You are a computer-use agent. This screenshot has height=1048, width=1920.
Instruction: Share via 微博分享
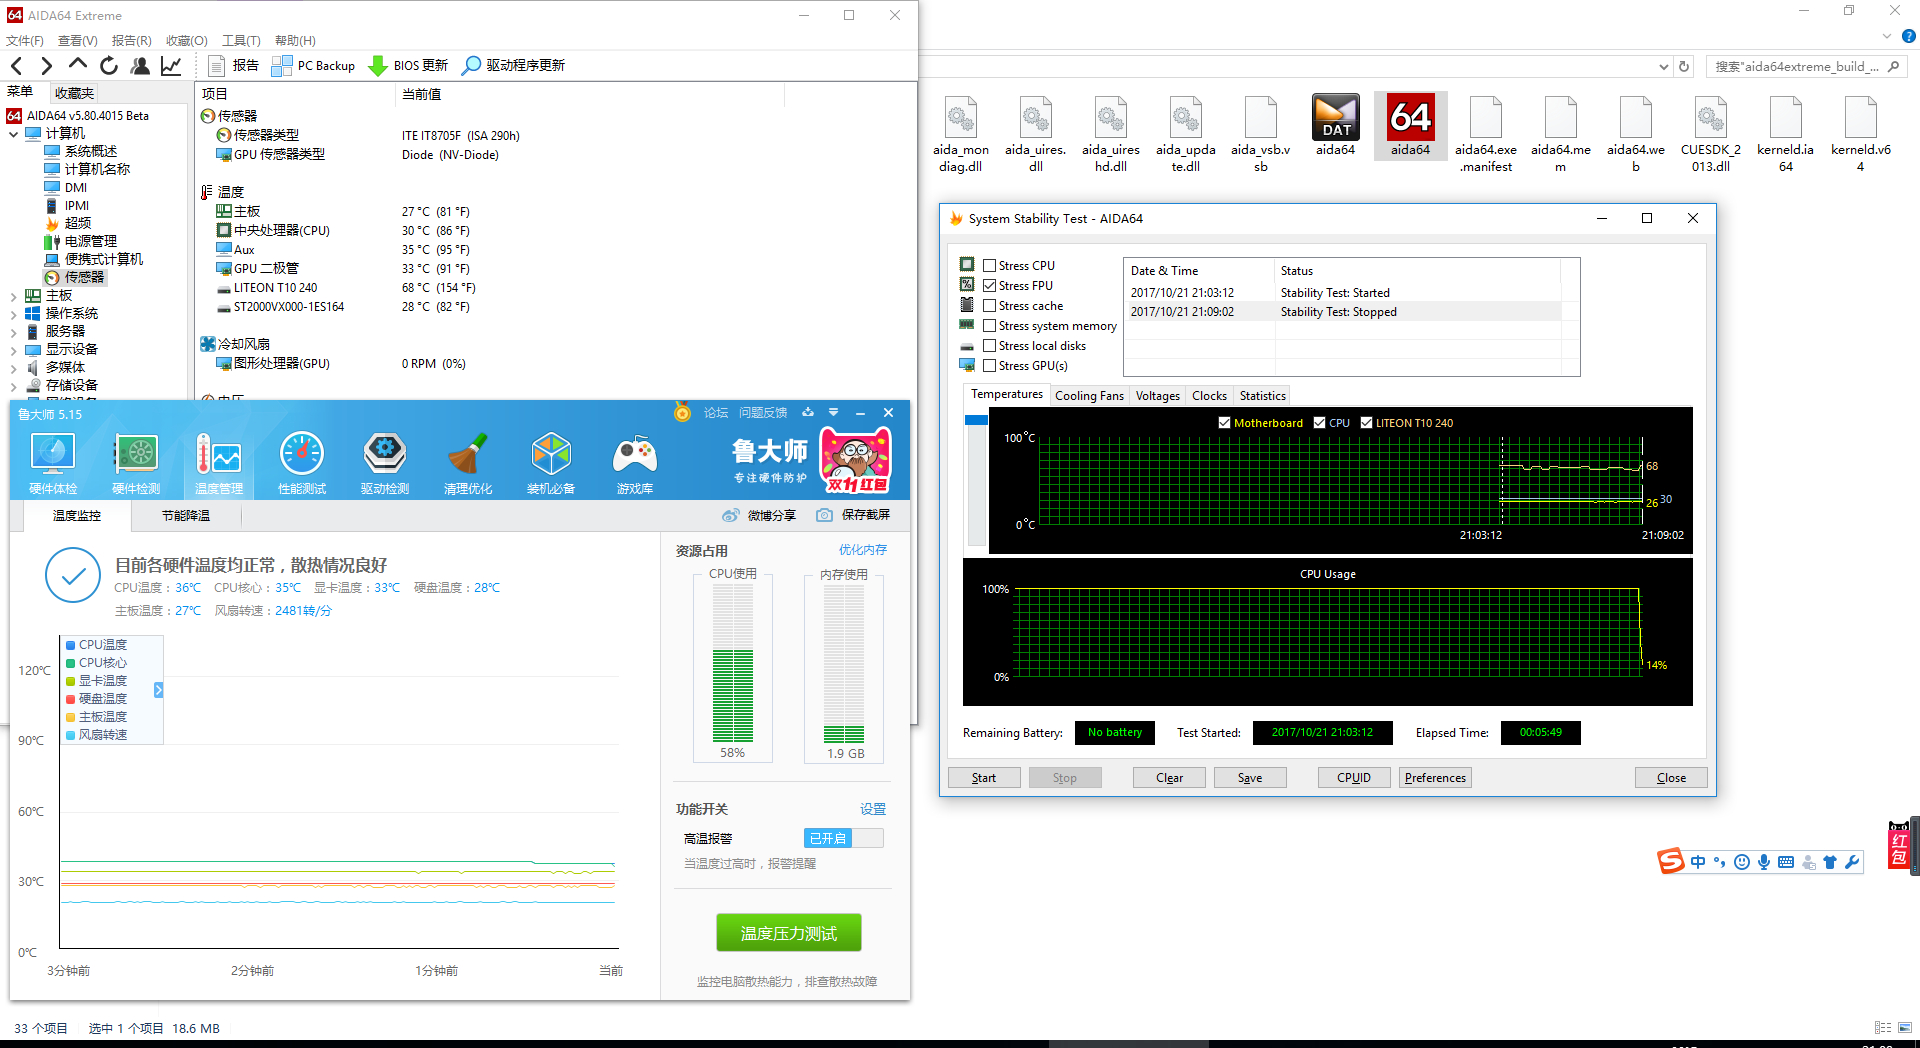[759, 516]
